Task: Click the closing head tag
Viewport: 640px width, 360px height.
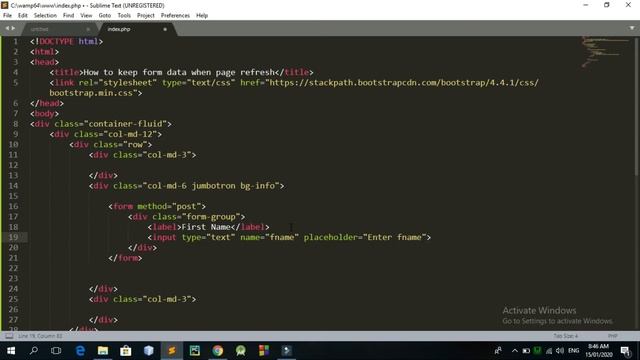Action: pos(47,103)
